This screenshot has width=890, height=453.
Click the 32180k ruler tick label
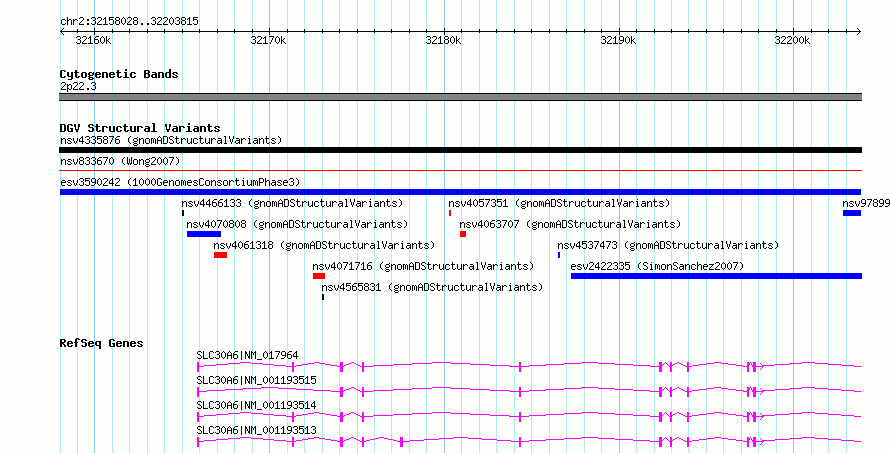443,41
